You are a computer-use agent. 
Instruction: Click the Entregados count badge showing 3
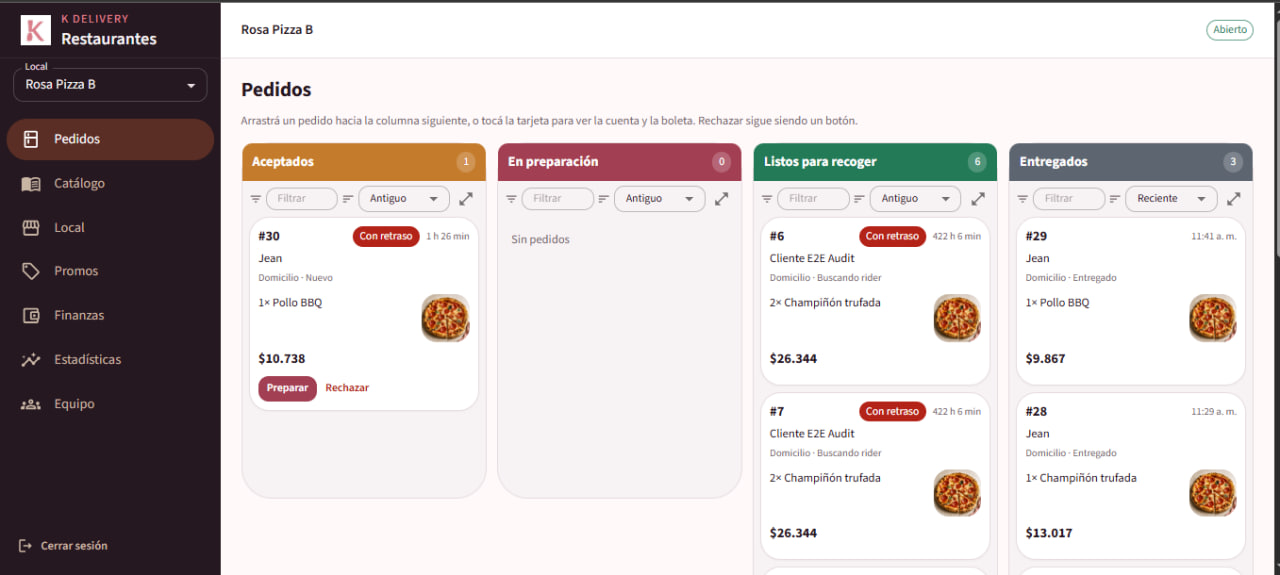pos(1233,162)
